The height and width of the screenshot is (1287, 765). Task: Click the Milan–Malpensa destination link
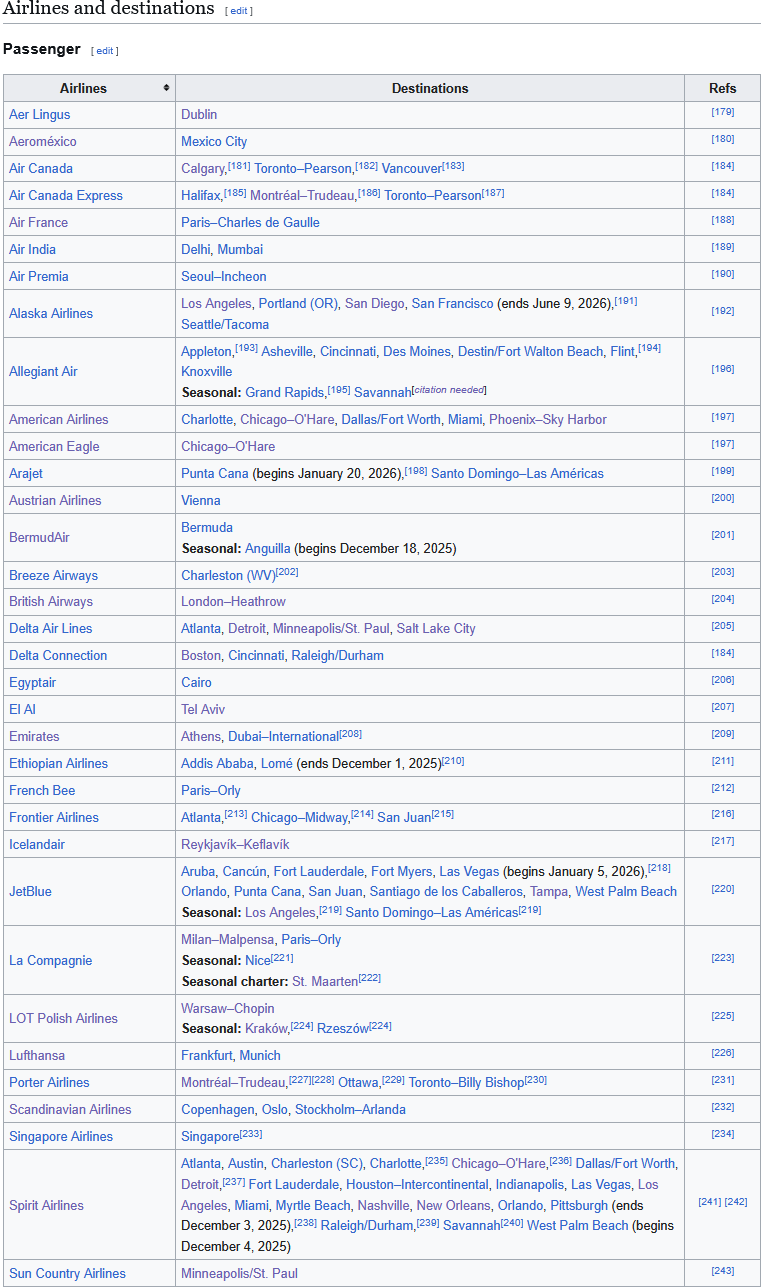tap(227, 940)
